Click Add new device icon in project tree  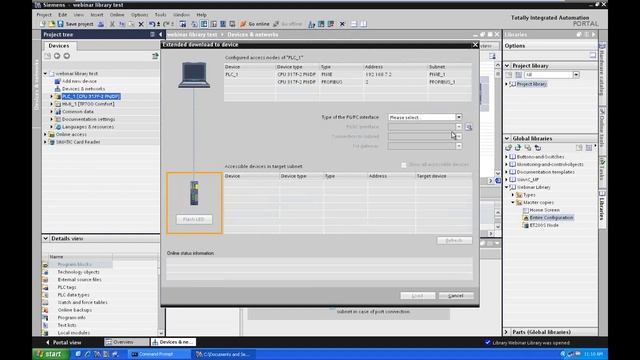click(58, 81)
